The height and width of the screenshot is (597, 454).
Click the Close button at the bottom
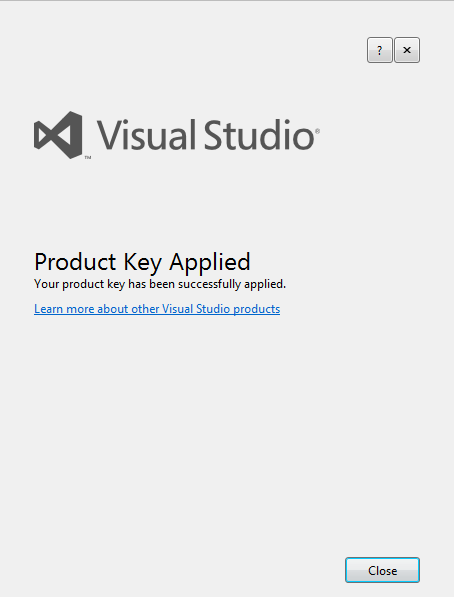tap(382, 570)
